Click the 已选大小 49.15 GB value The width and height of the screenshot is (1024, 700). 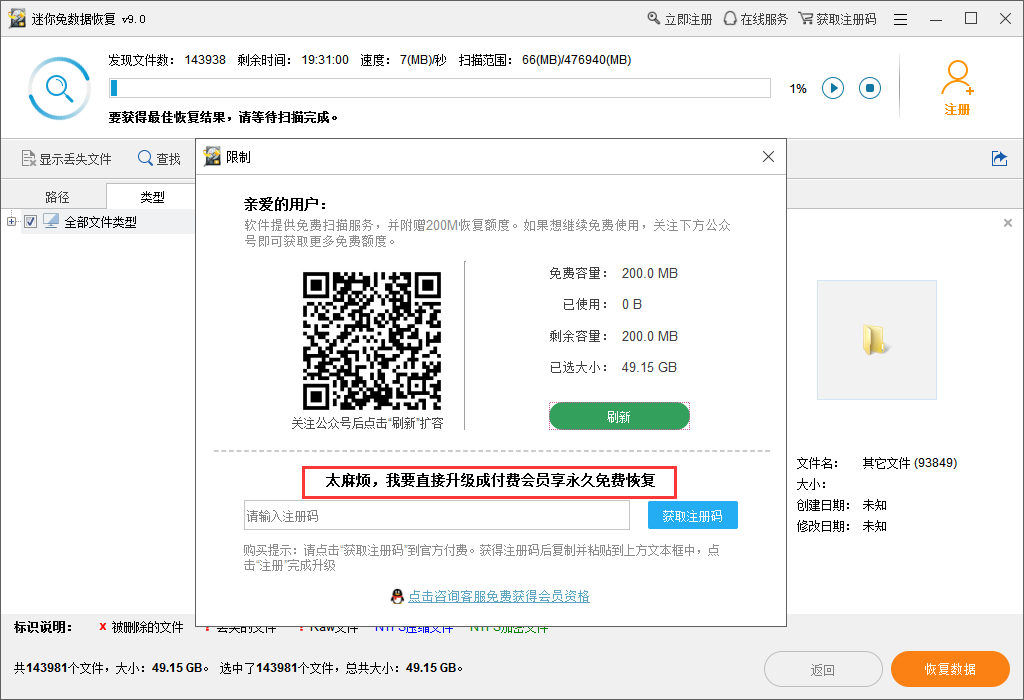point(649,368)
